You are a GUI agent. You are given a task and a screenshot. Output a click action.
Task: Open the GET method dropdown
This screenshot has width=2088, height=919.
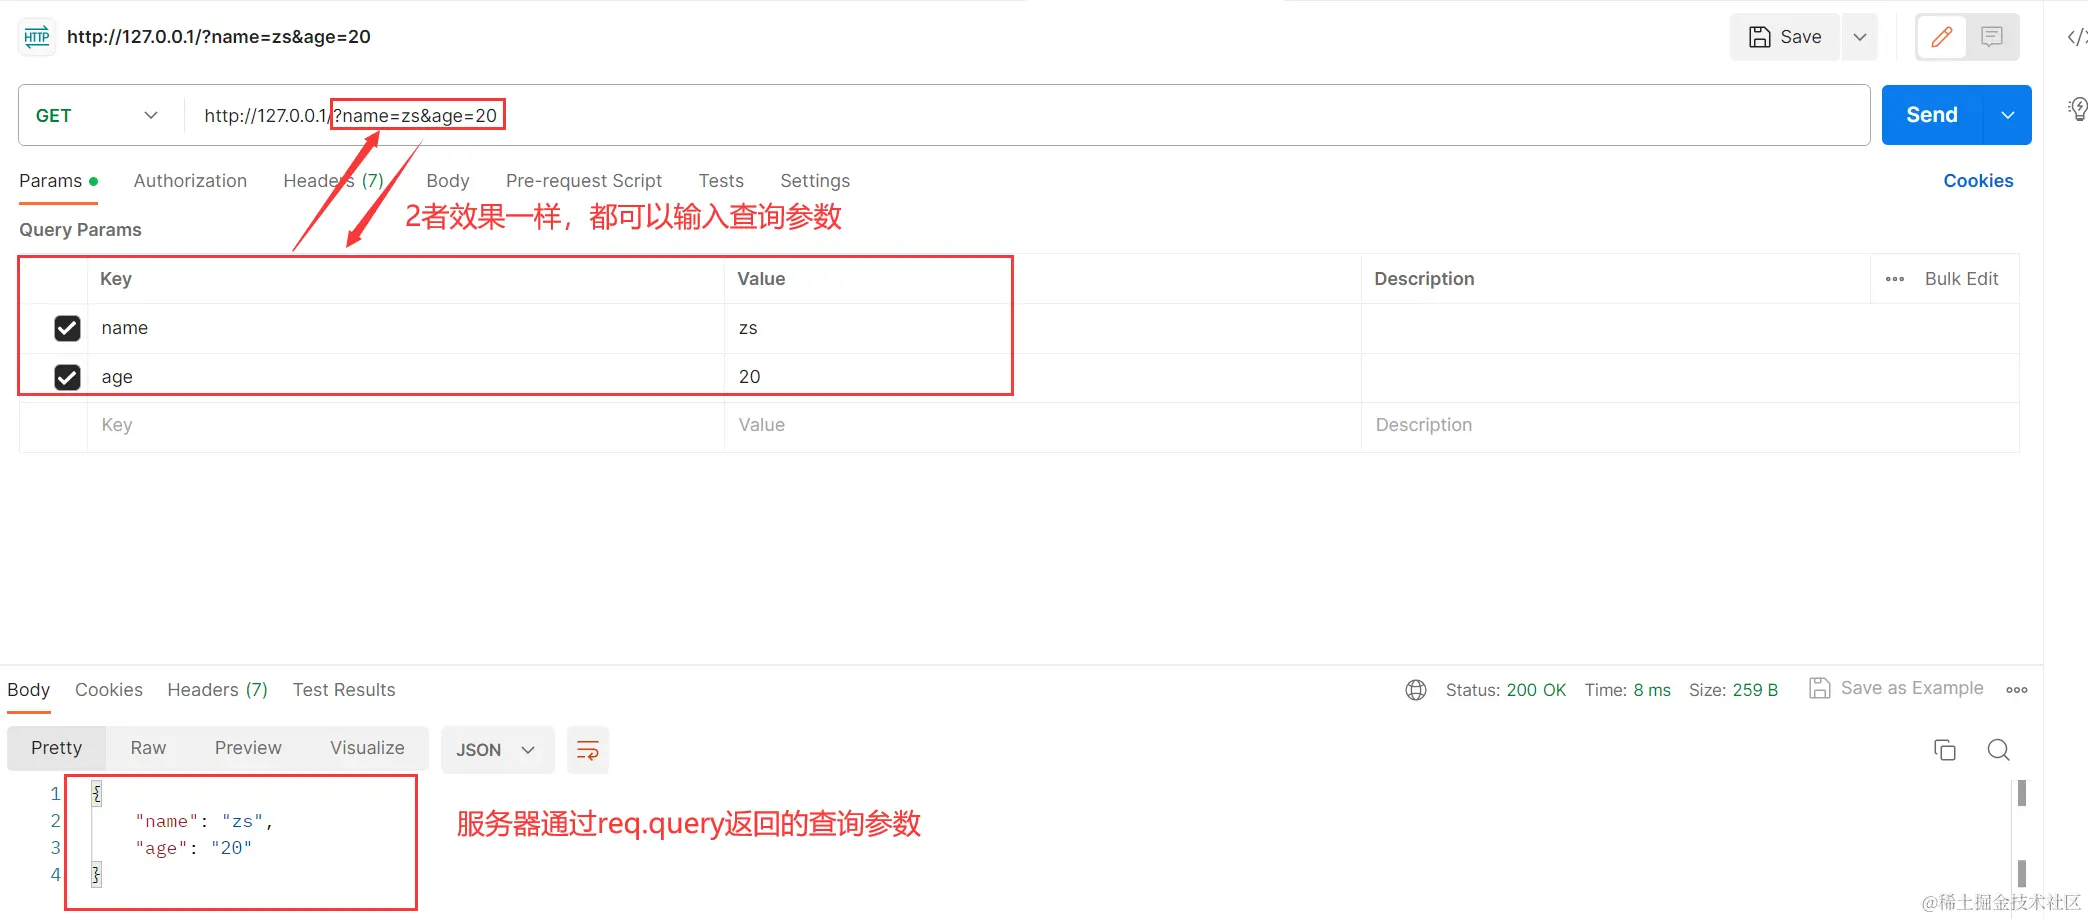[x=96, y=115]
